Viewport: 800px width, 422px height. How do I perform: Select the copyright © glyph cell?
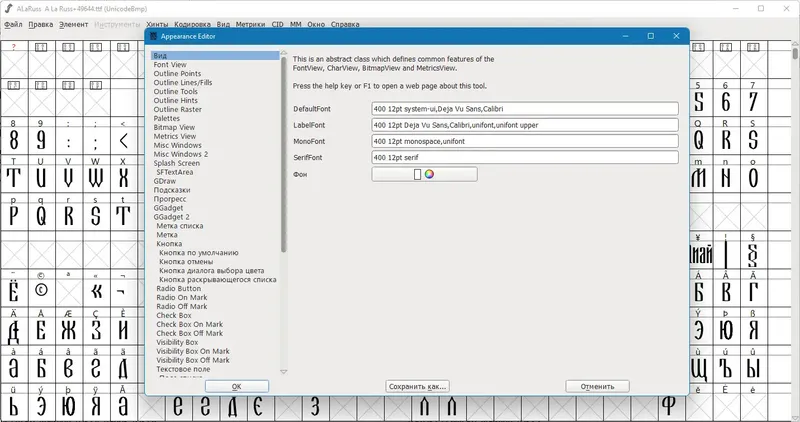41,290
